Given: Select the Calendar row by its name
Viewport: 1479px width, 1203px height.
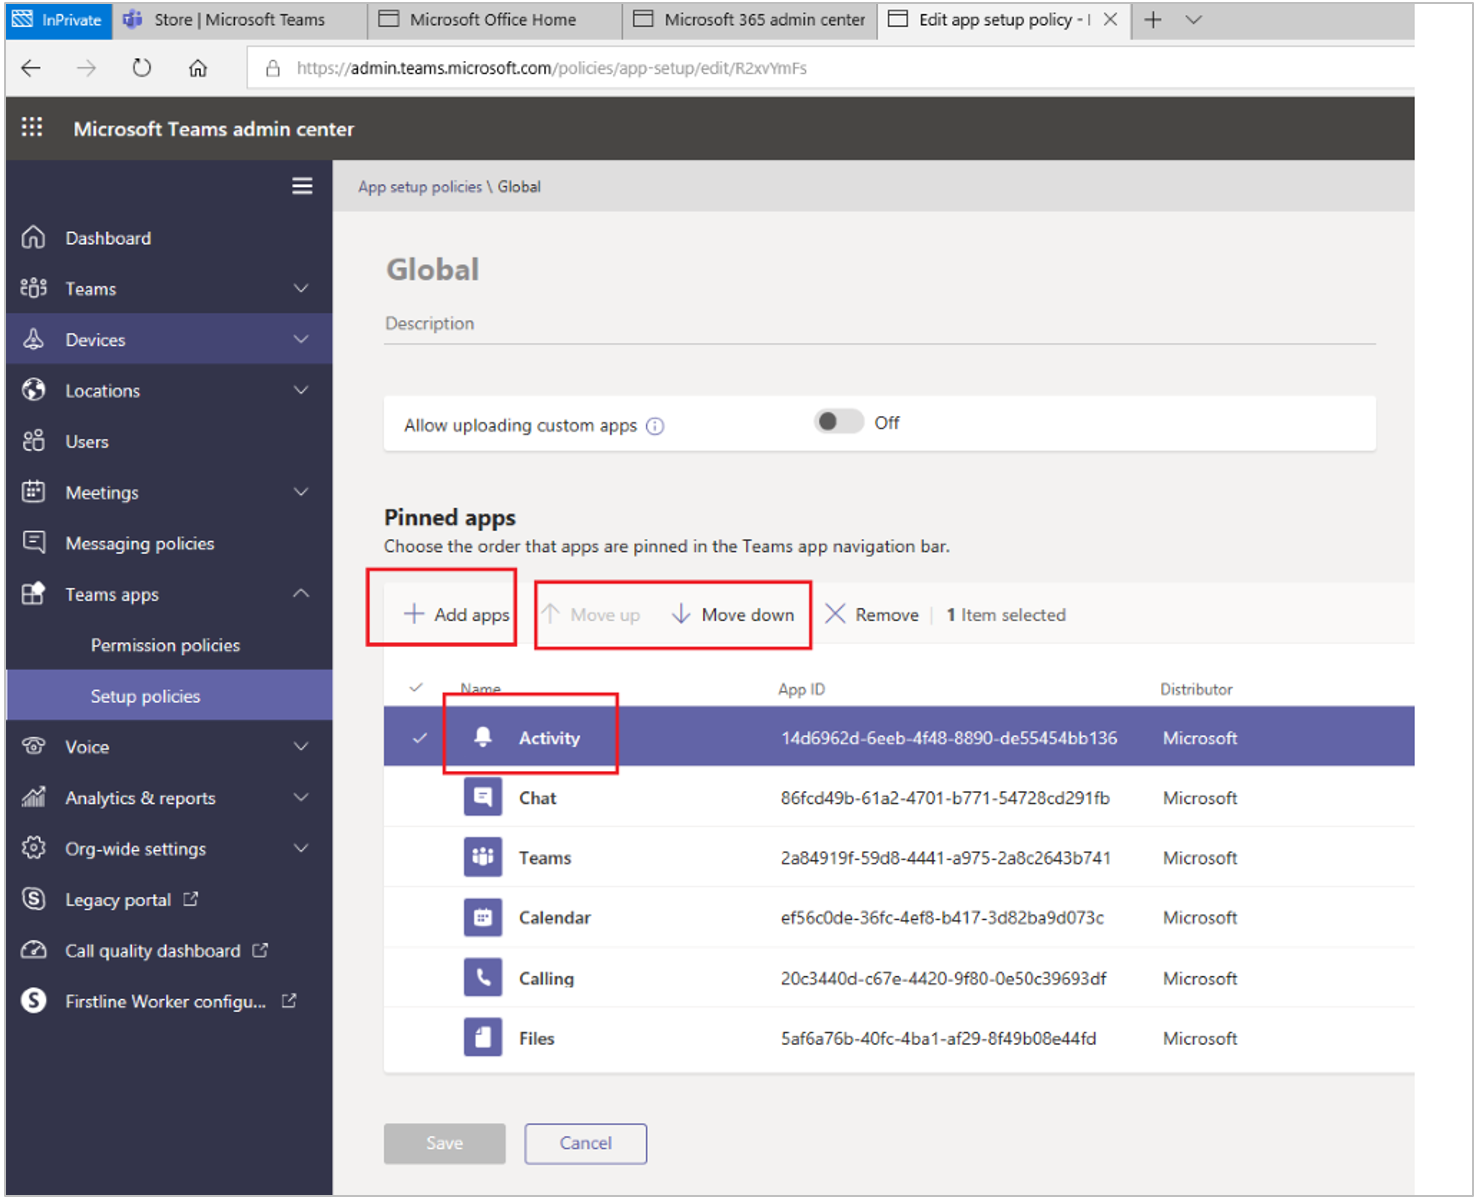Looking at the screenshot, I should pyautogui.click(x=555, y=918).
